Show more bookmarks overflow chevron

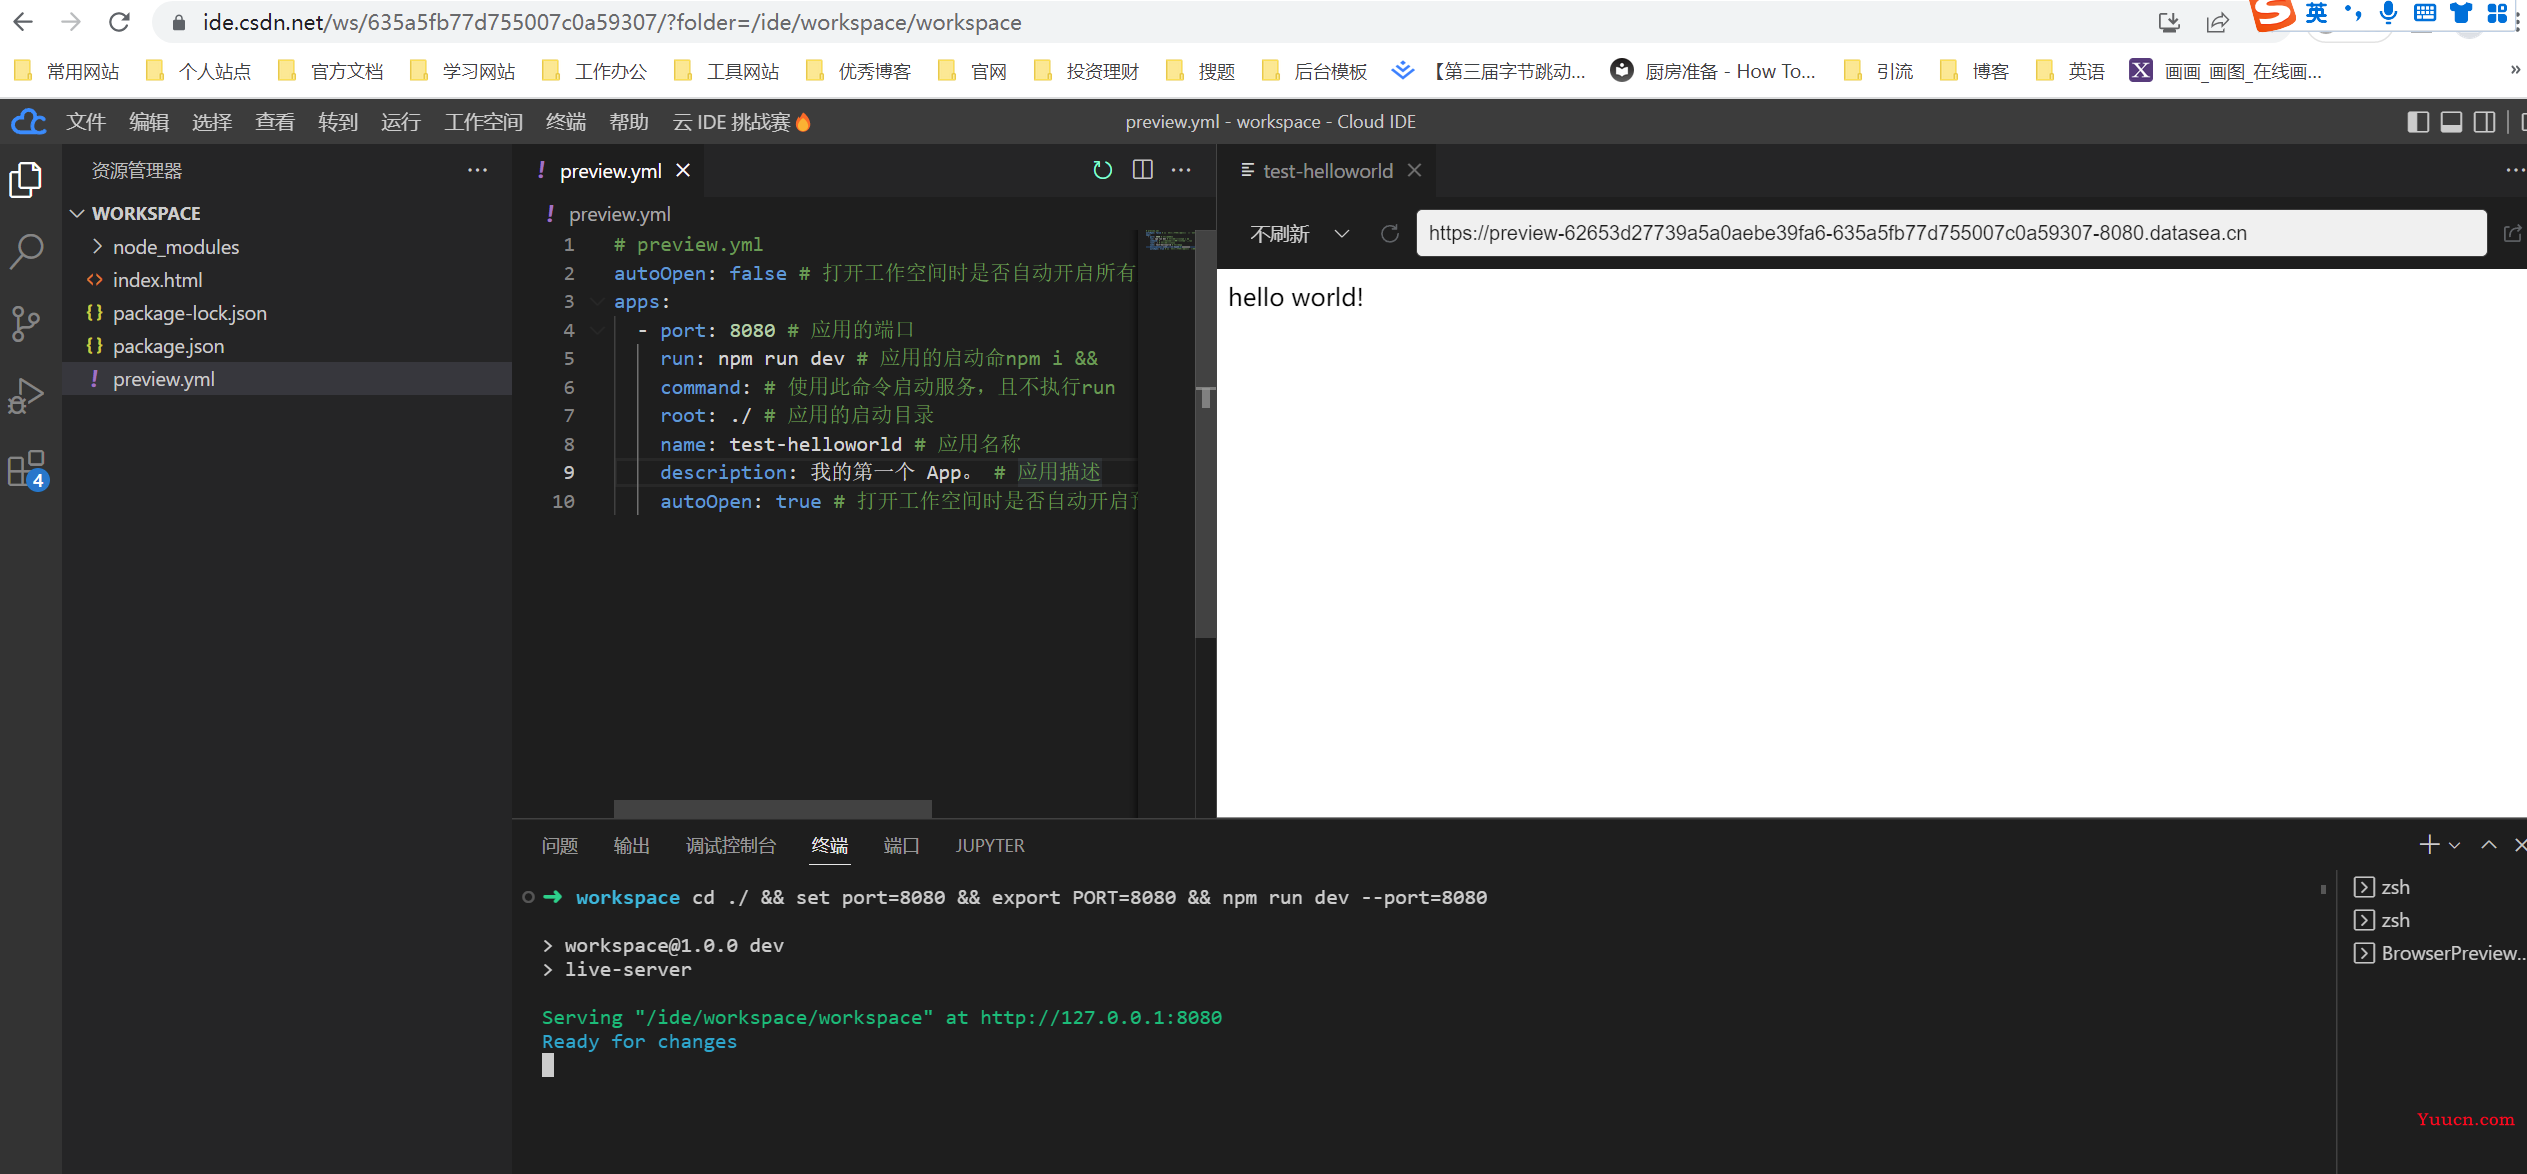[2514, 71]
